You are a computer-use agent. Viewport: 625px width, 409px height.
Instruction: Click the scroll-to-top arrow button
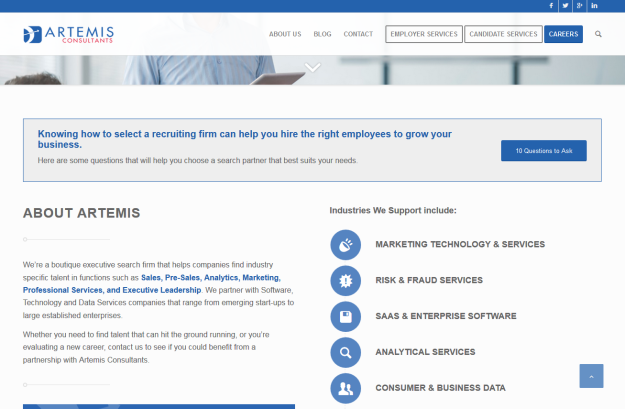591,376
